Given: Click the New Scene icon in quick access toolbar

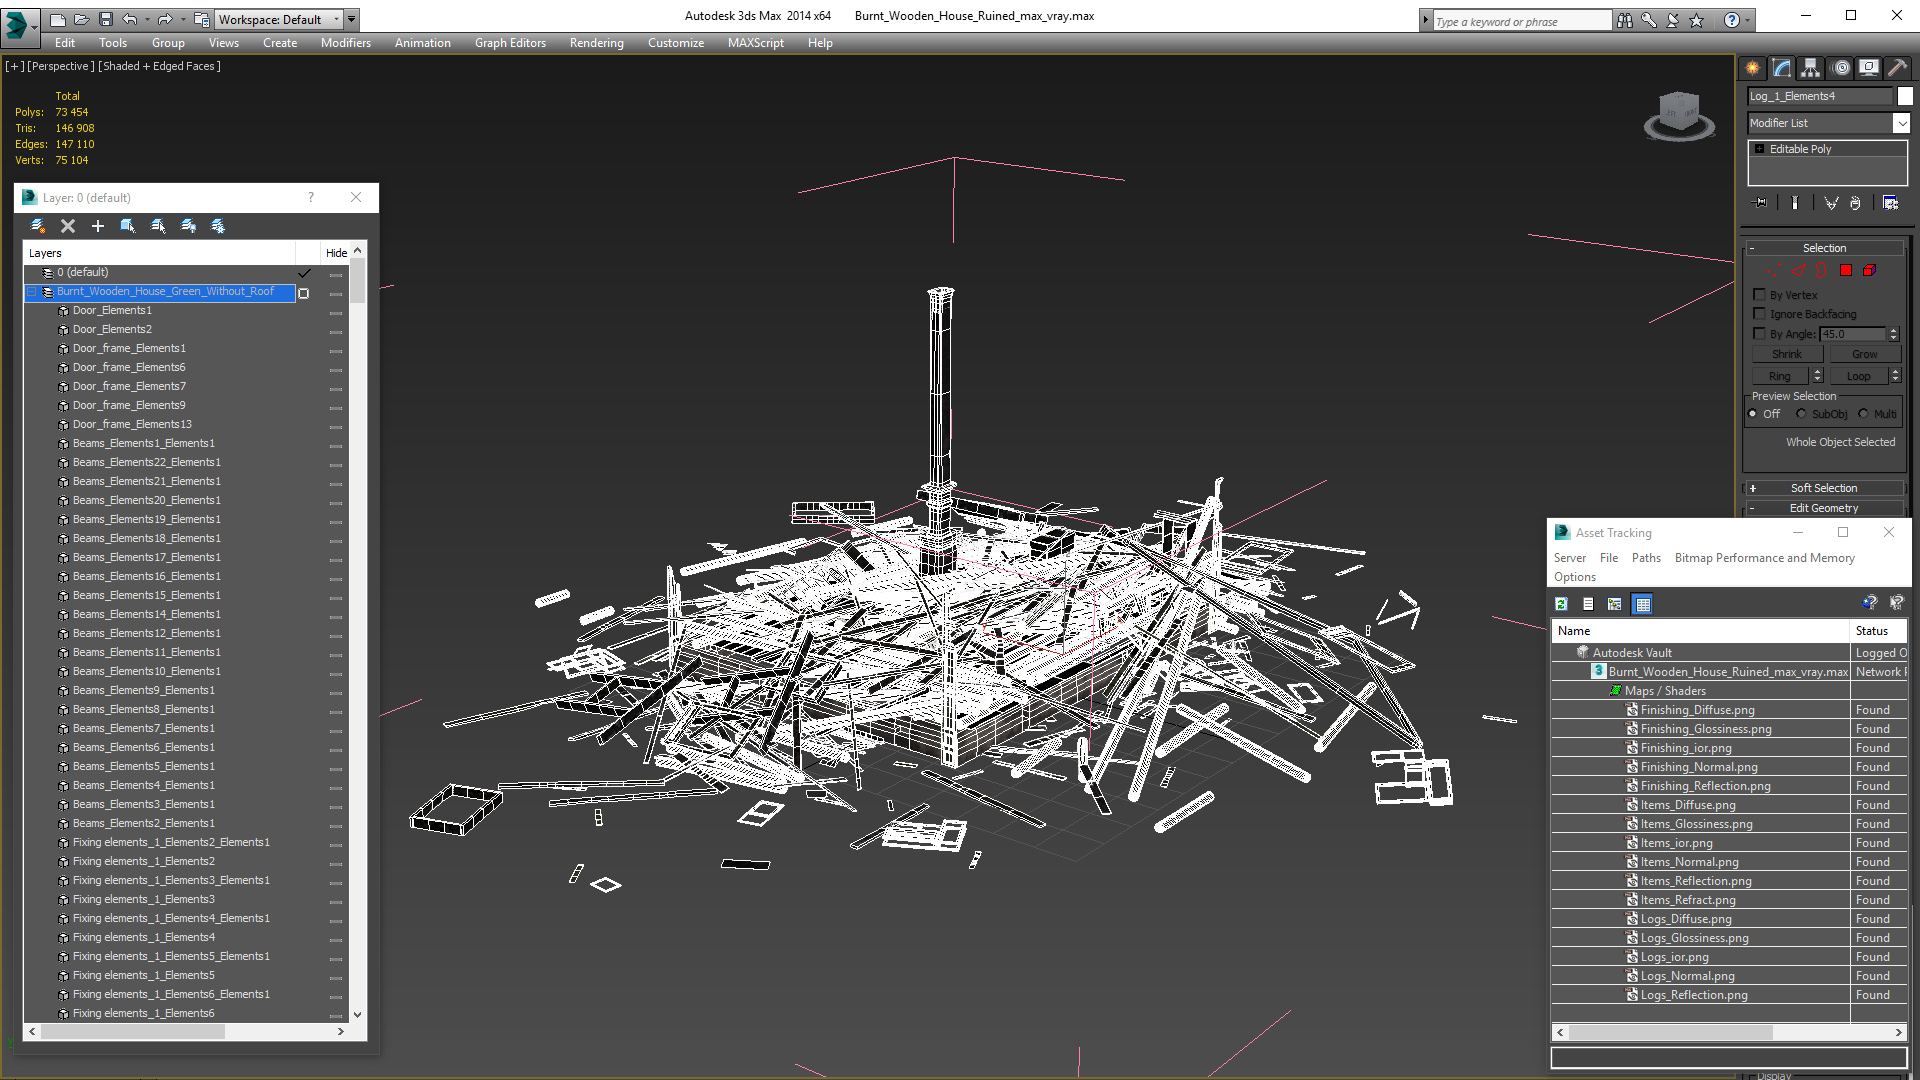Looking at the screenshot, I should coord(58,19).
